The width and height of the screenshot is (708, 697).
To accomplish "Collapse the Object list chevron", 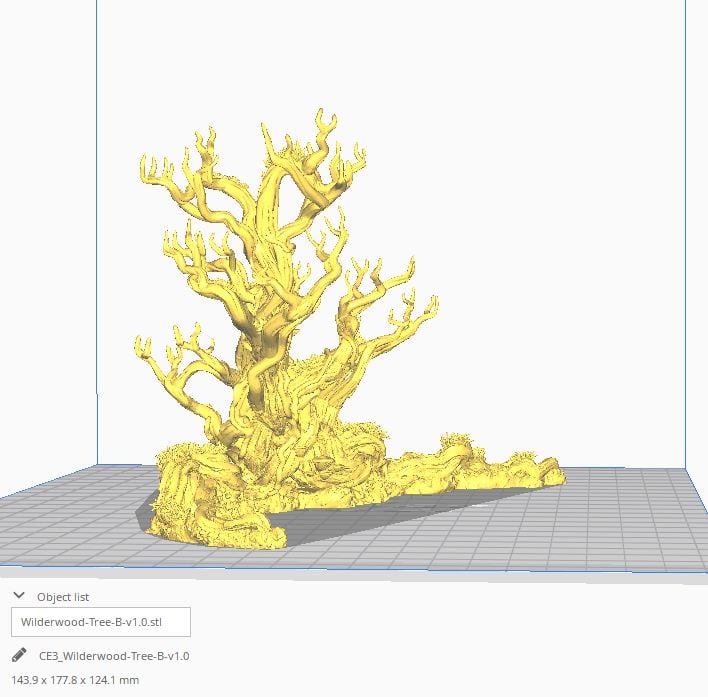I will (x=19, y=595).
